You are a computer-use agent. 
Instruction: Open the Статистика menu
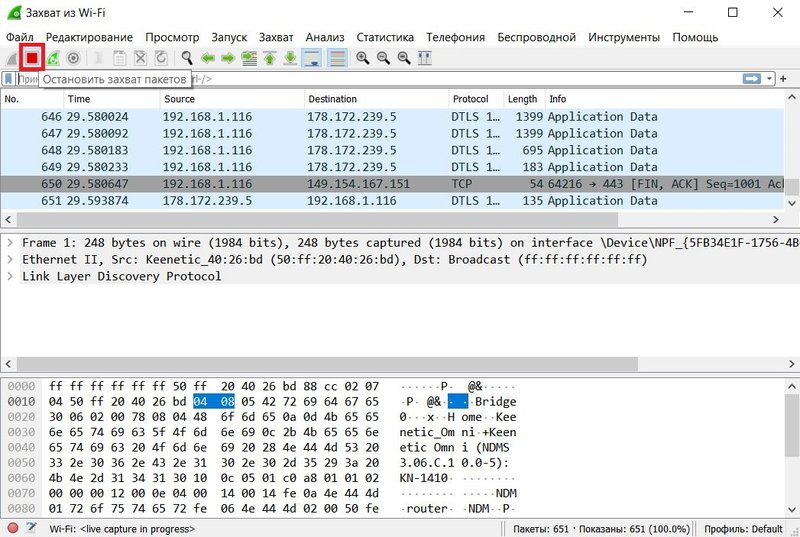tap(387, 37)
